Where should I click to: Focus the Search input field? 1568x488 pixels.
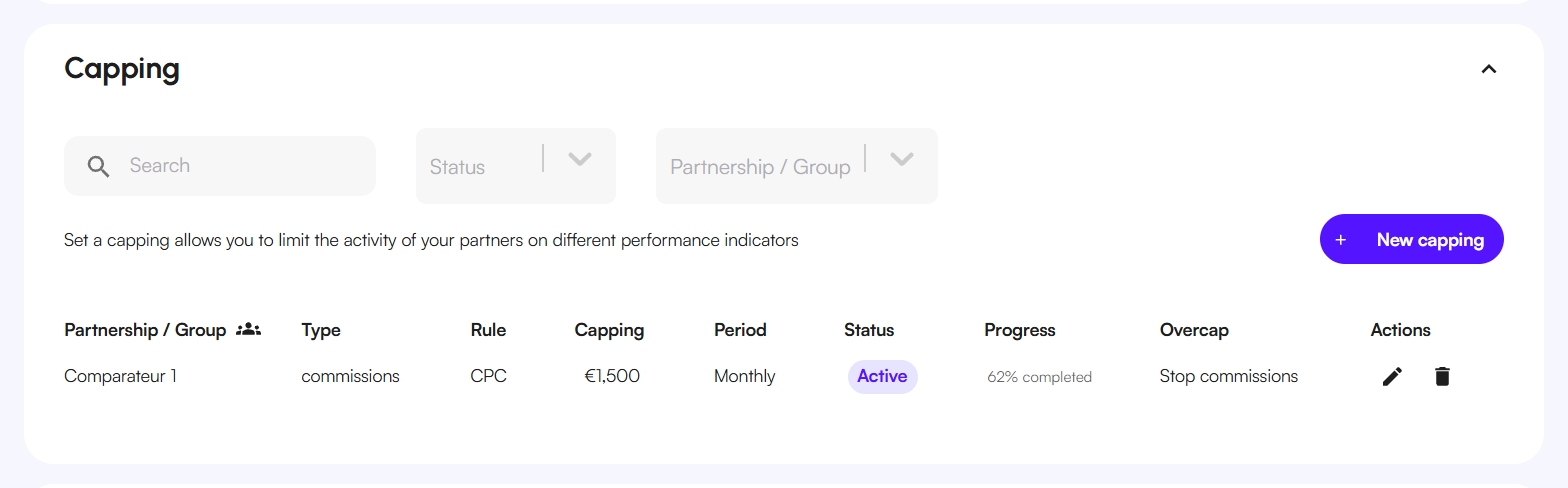[220, 166]
